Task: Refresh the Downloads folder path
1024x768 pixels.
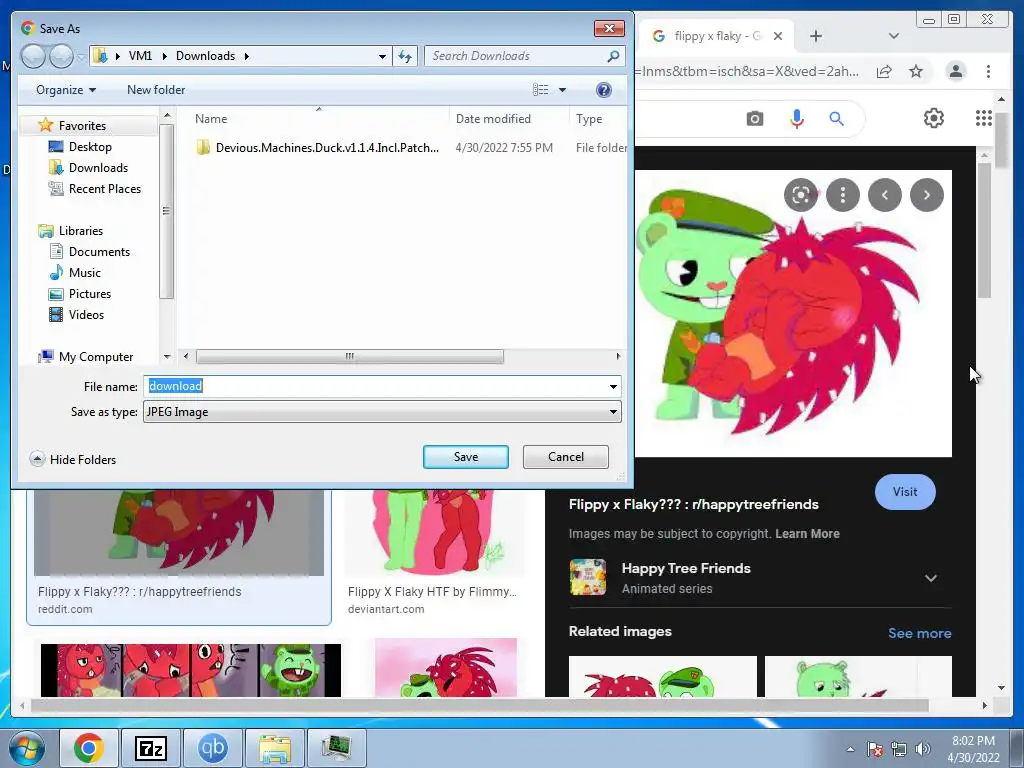Action: point(405,56)
